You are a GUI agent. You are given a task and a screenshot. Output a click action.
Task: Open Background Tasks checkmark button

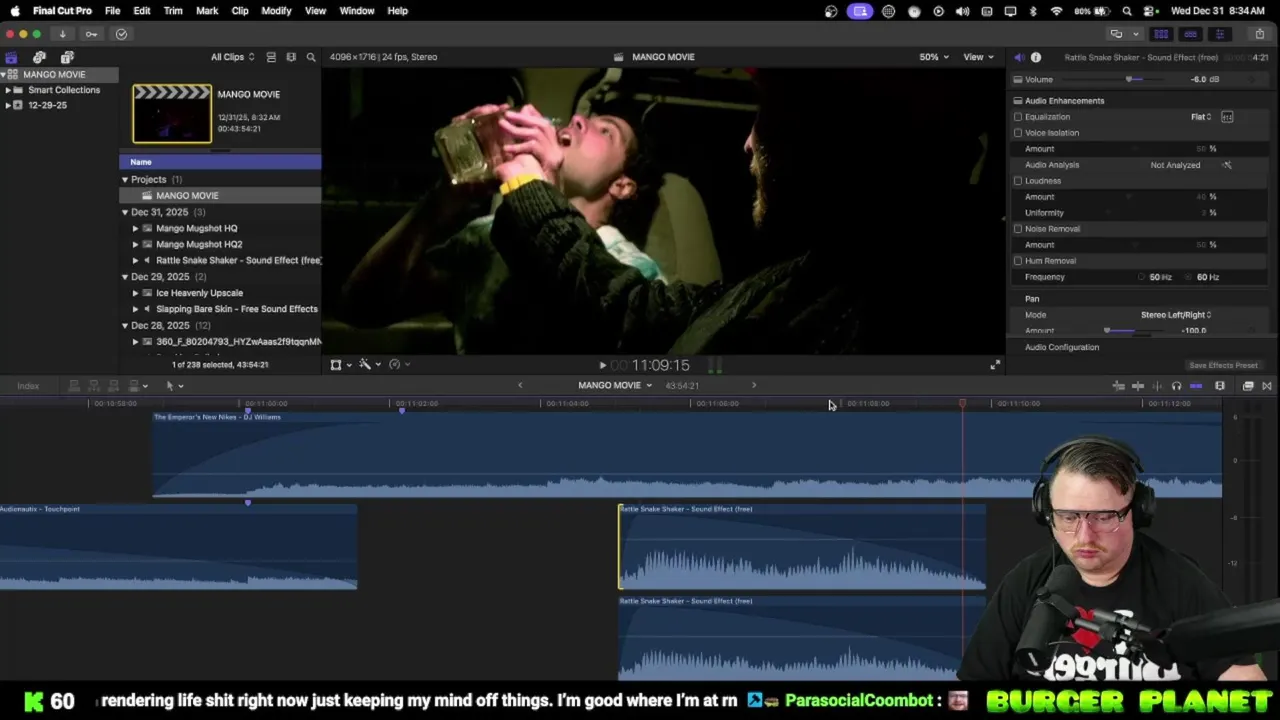(121, 34)
